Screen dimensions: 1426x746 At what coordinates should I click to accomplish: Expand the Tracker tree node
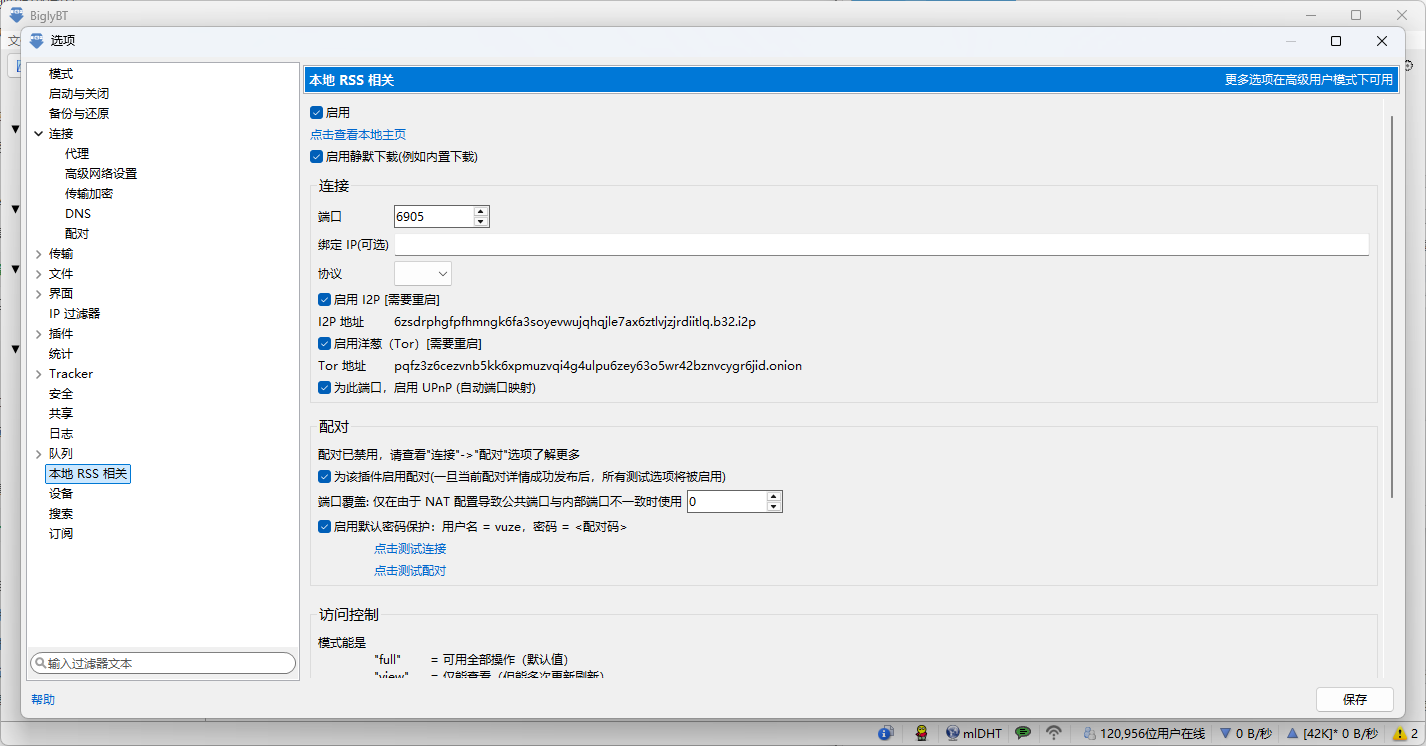38,374
